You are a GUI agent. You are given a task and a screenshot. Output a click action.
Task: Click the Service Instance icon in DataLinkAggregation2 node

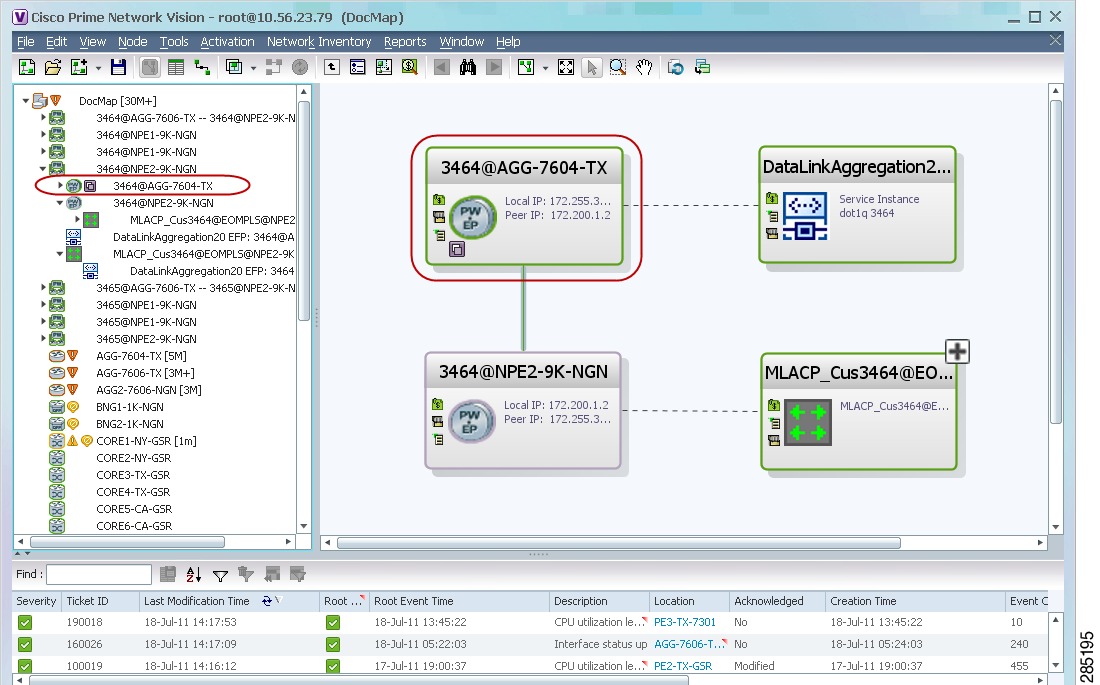805,216
